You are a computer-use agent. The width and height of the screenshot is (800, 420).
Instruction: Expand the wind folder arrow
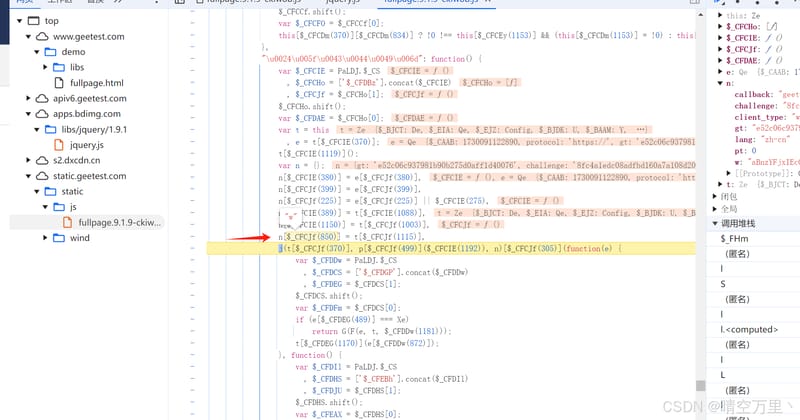pyautogui.click(x=45, y=238)
